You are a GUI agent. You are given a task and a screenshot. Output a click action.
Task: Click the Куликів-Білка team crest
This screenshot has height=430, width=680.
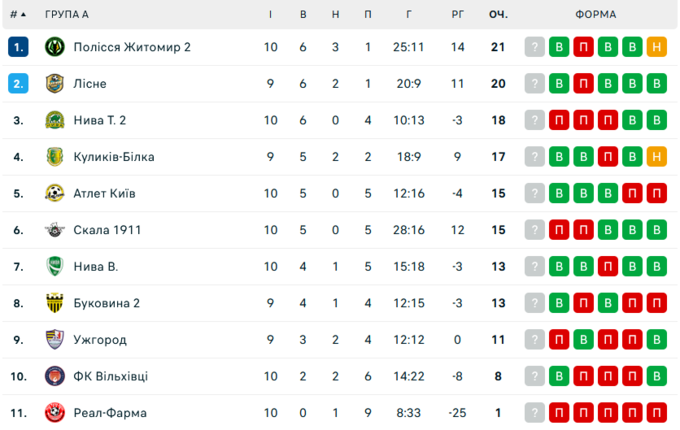point(54,157)
